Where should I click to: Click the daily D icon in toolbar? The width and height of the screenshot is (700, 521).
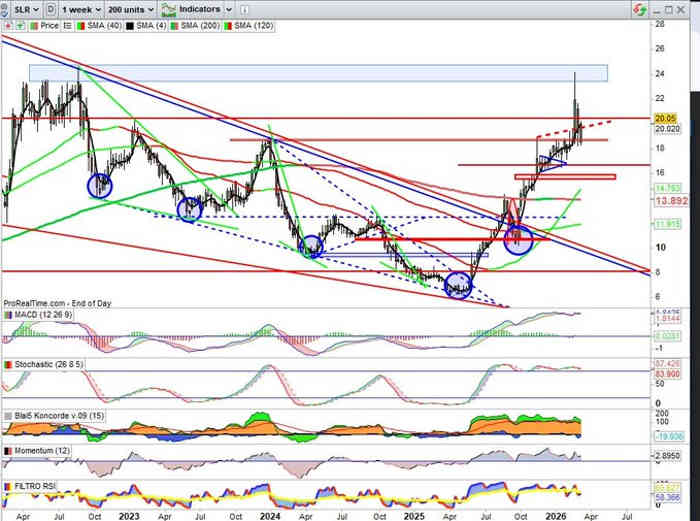pyautogui.click(x=50, y=8)
